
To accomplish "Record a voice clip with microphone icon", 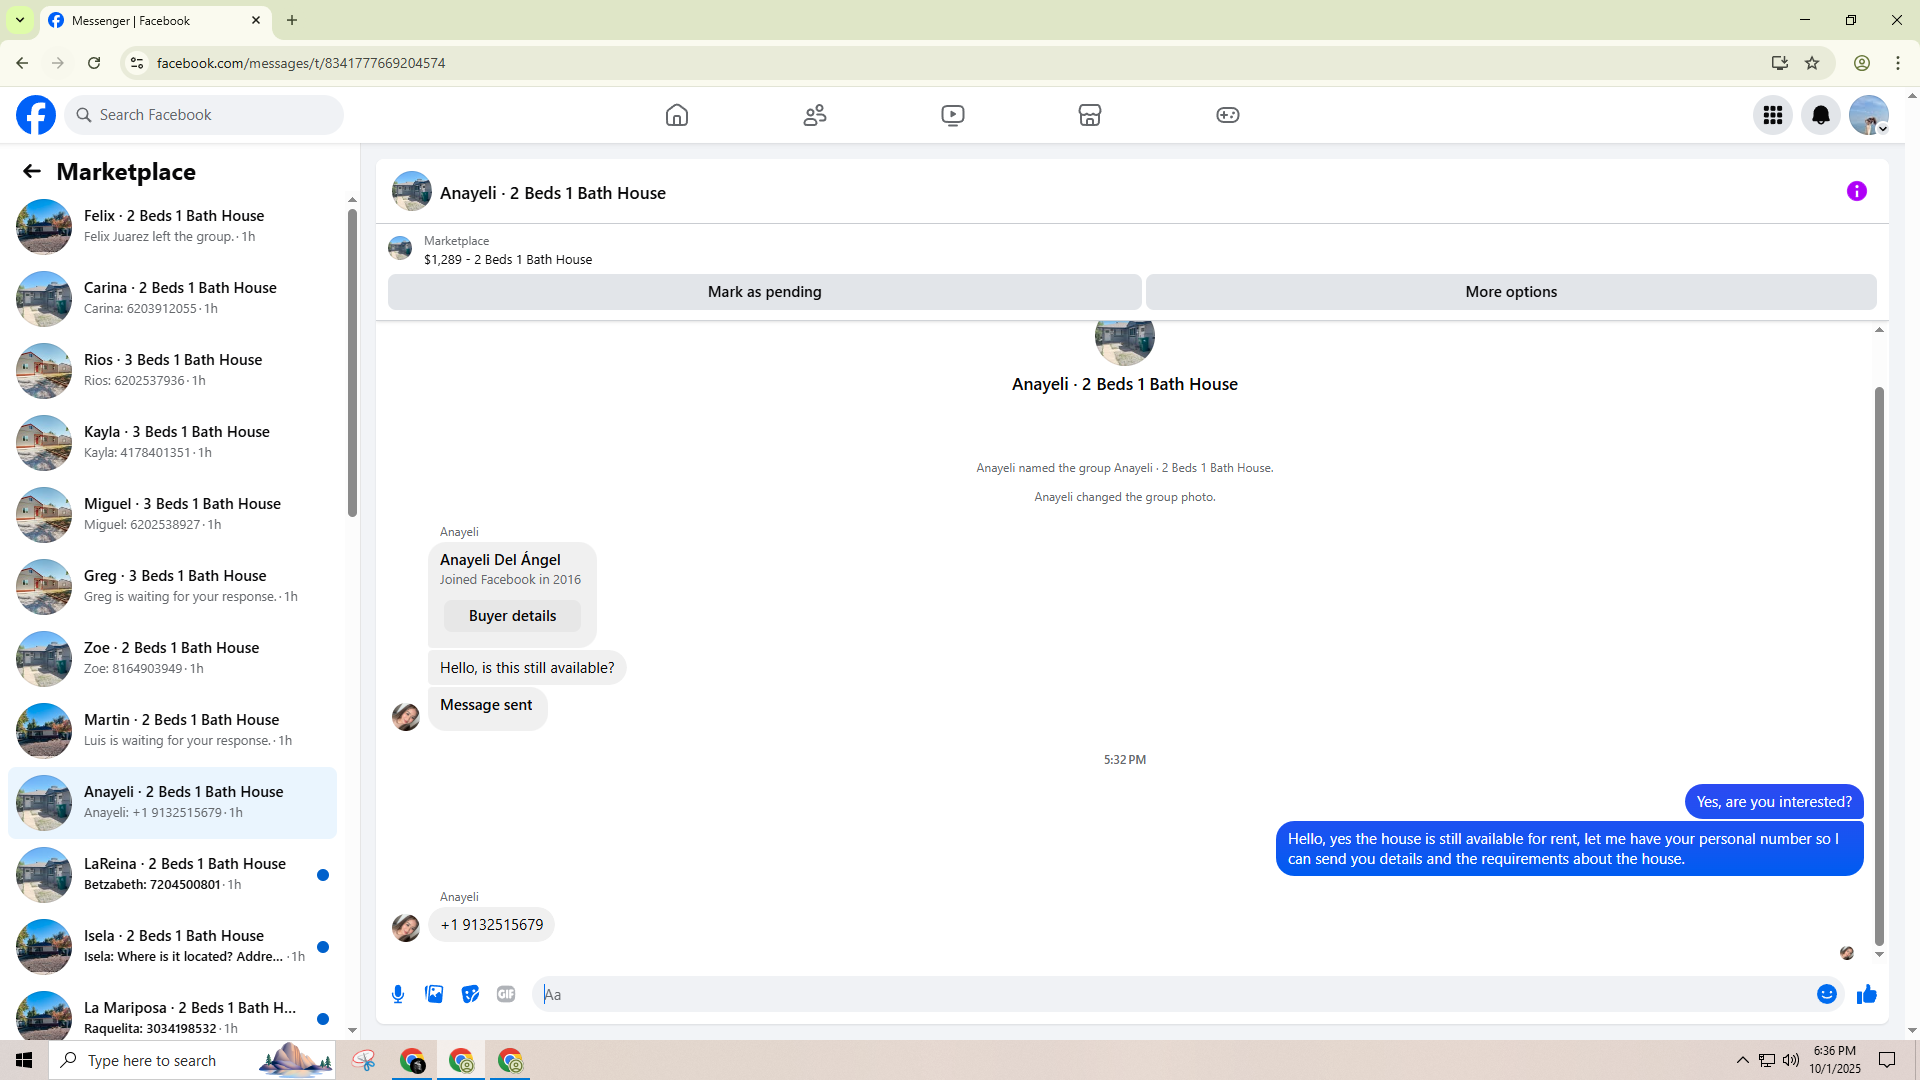I will click(398, 994).
